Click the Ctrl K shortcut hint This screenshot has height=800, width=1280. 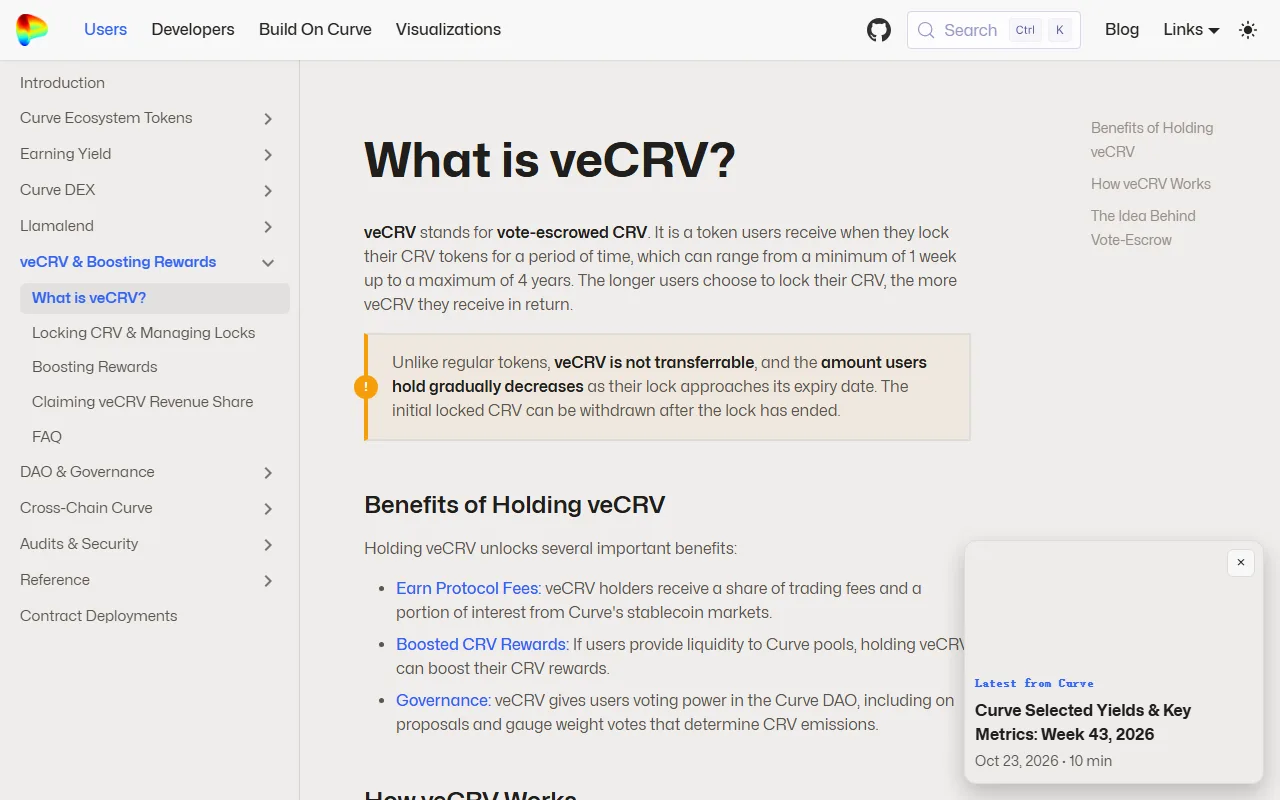coord(1041,30)
